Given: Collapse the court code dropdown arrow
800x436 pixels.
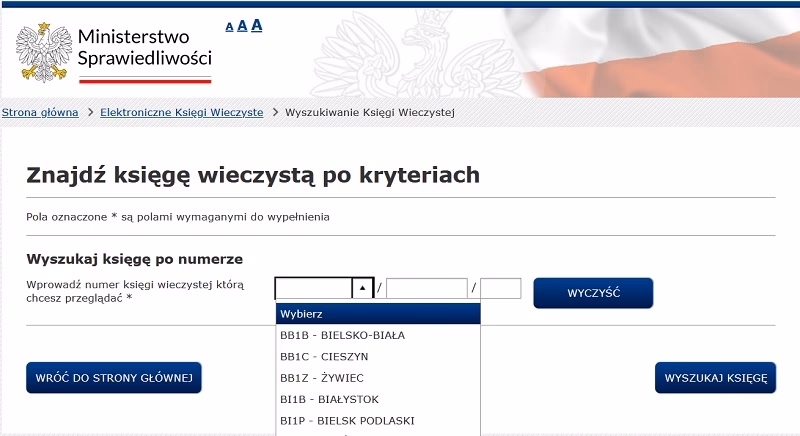Looking at the screenshot, I should coord(362,288).
